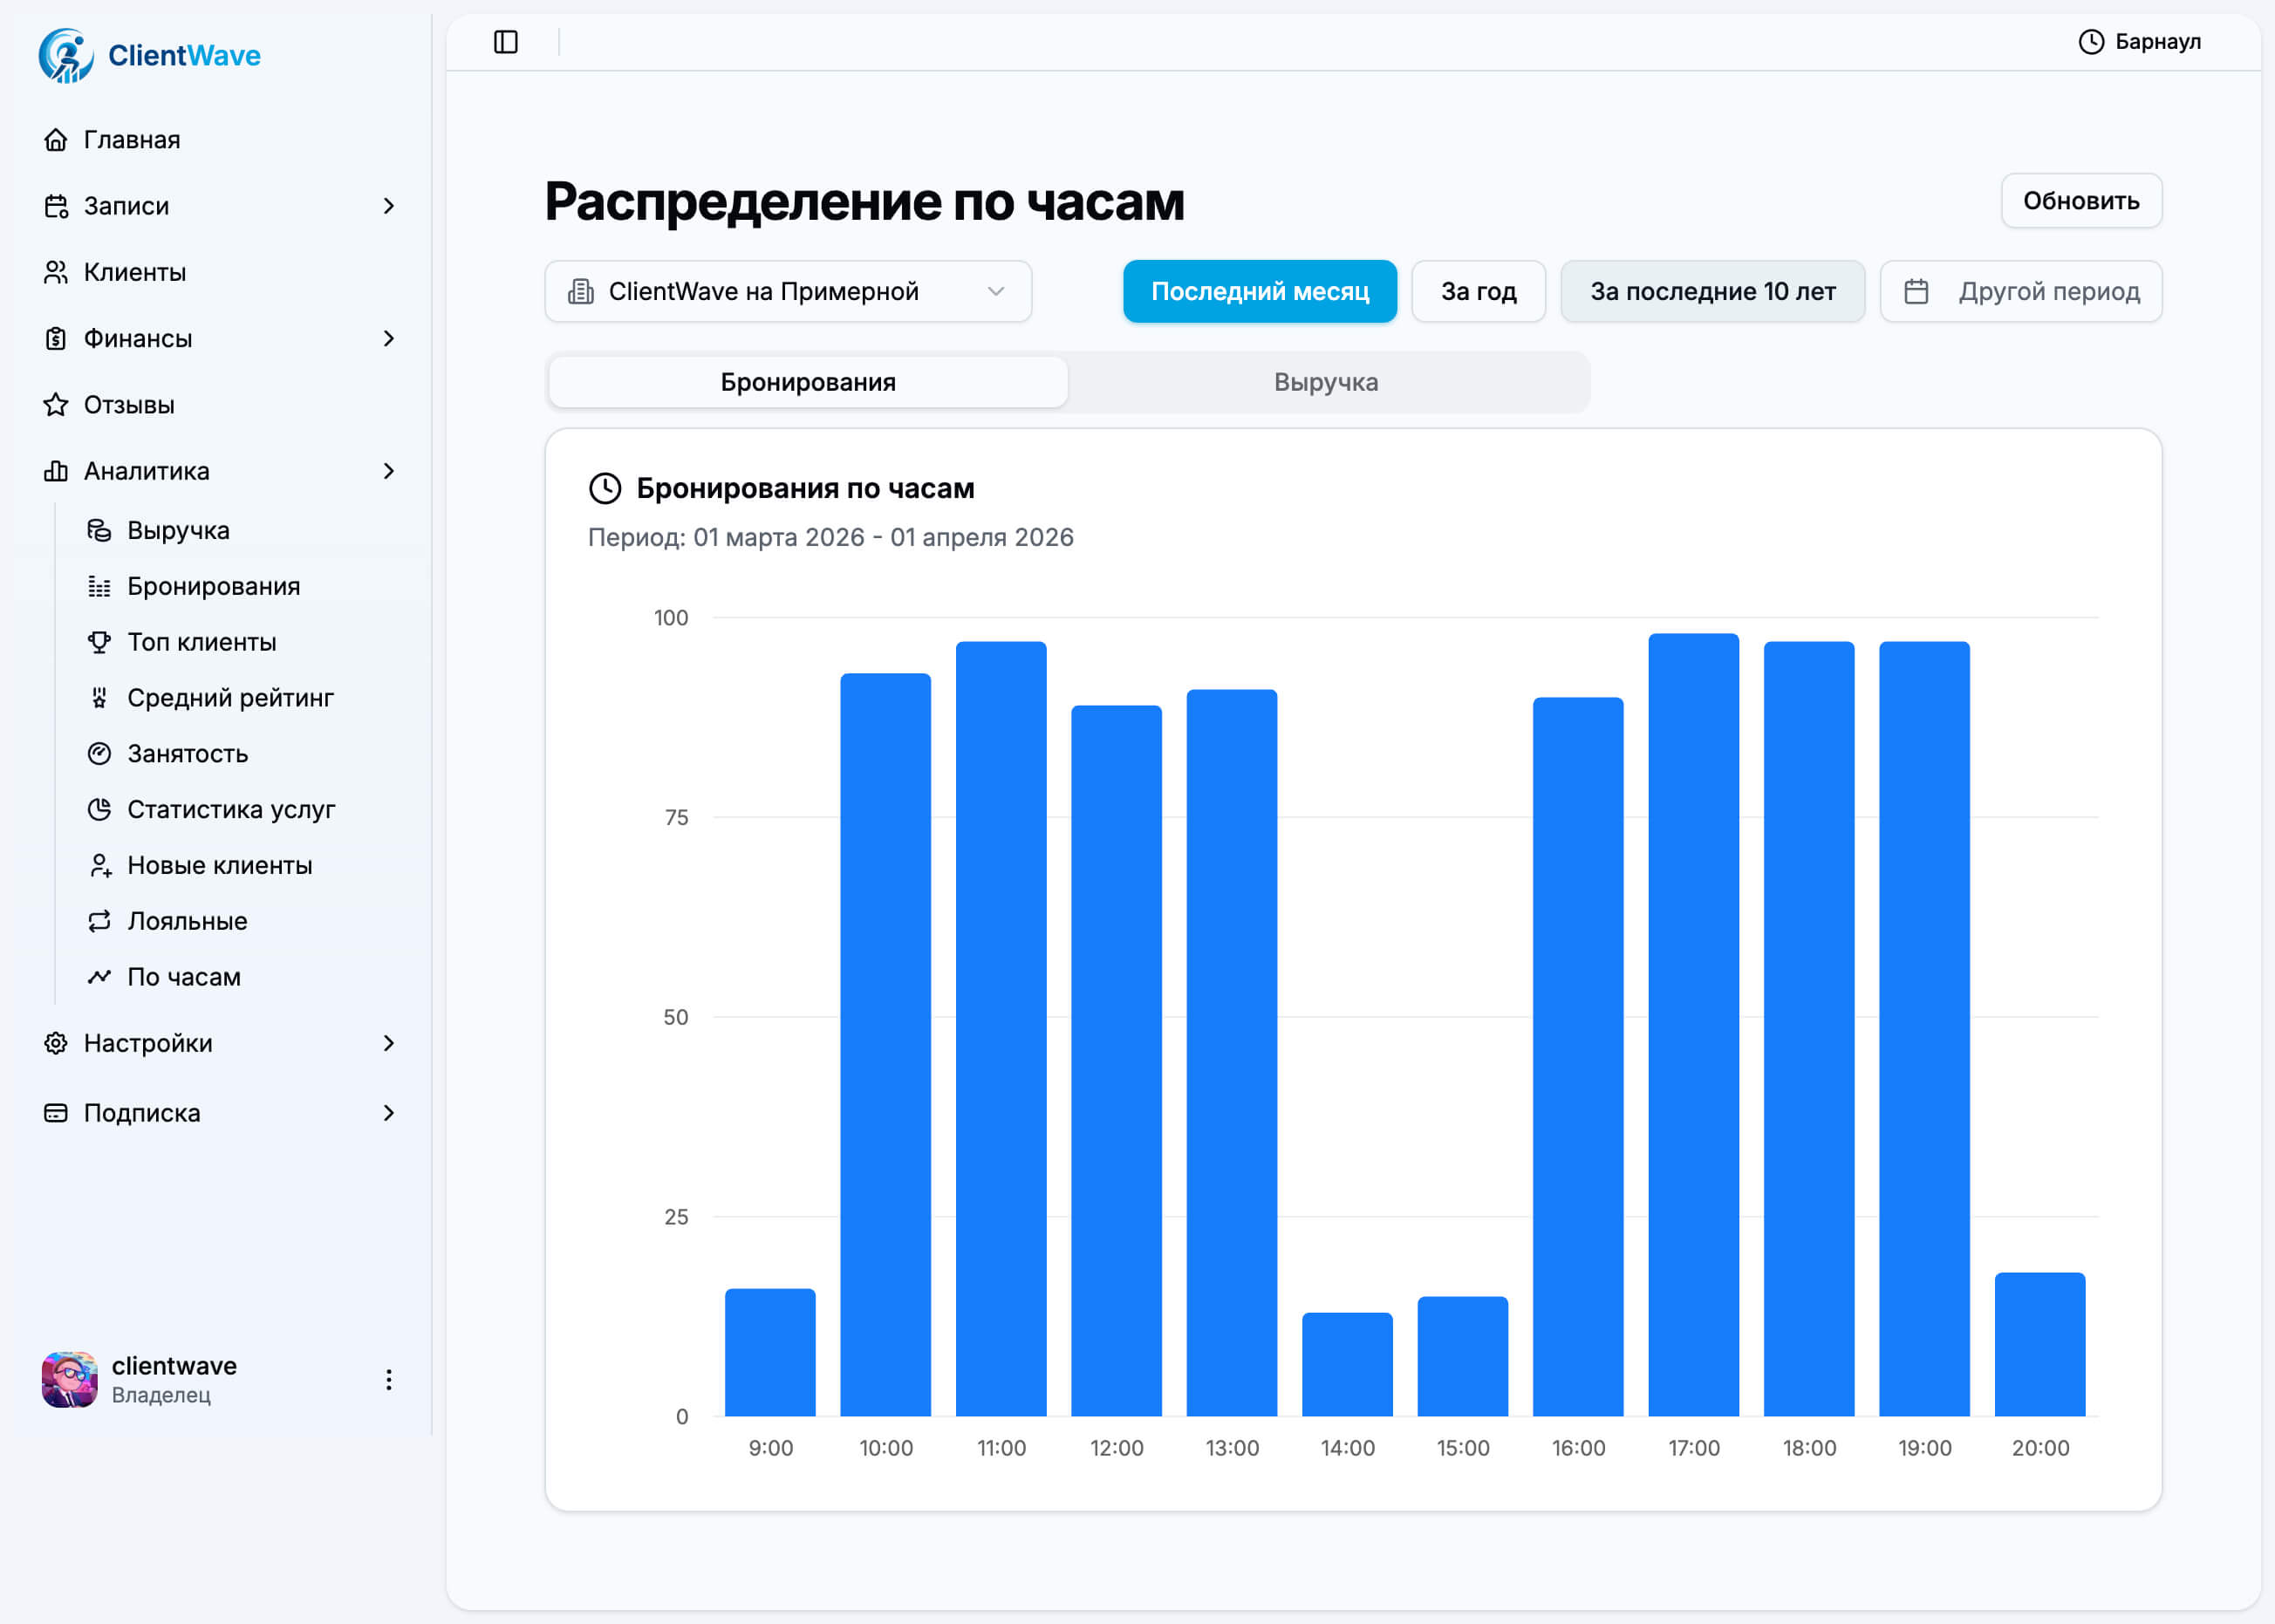Enable Последний месяц period
The width and height of the screenshot is (2275, 1624).
(x=1260, y=291)
